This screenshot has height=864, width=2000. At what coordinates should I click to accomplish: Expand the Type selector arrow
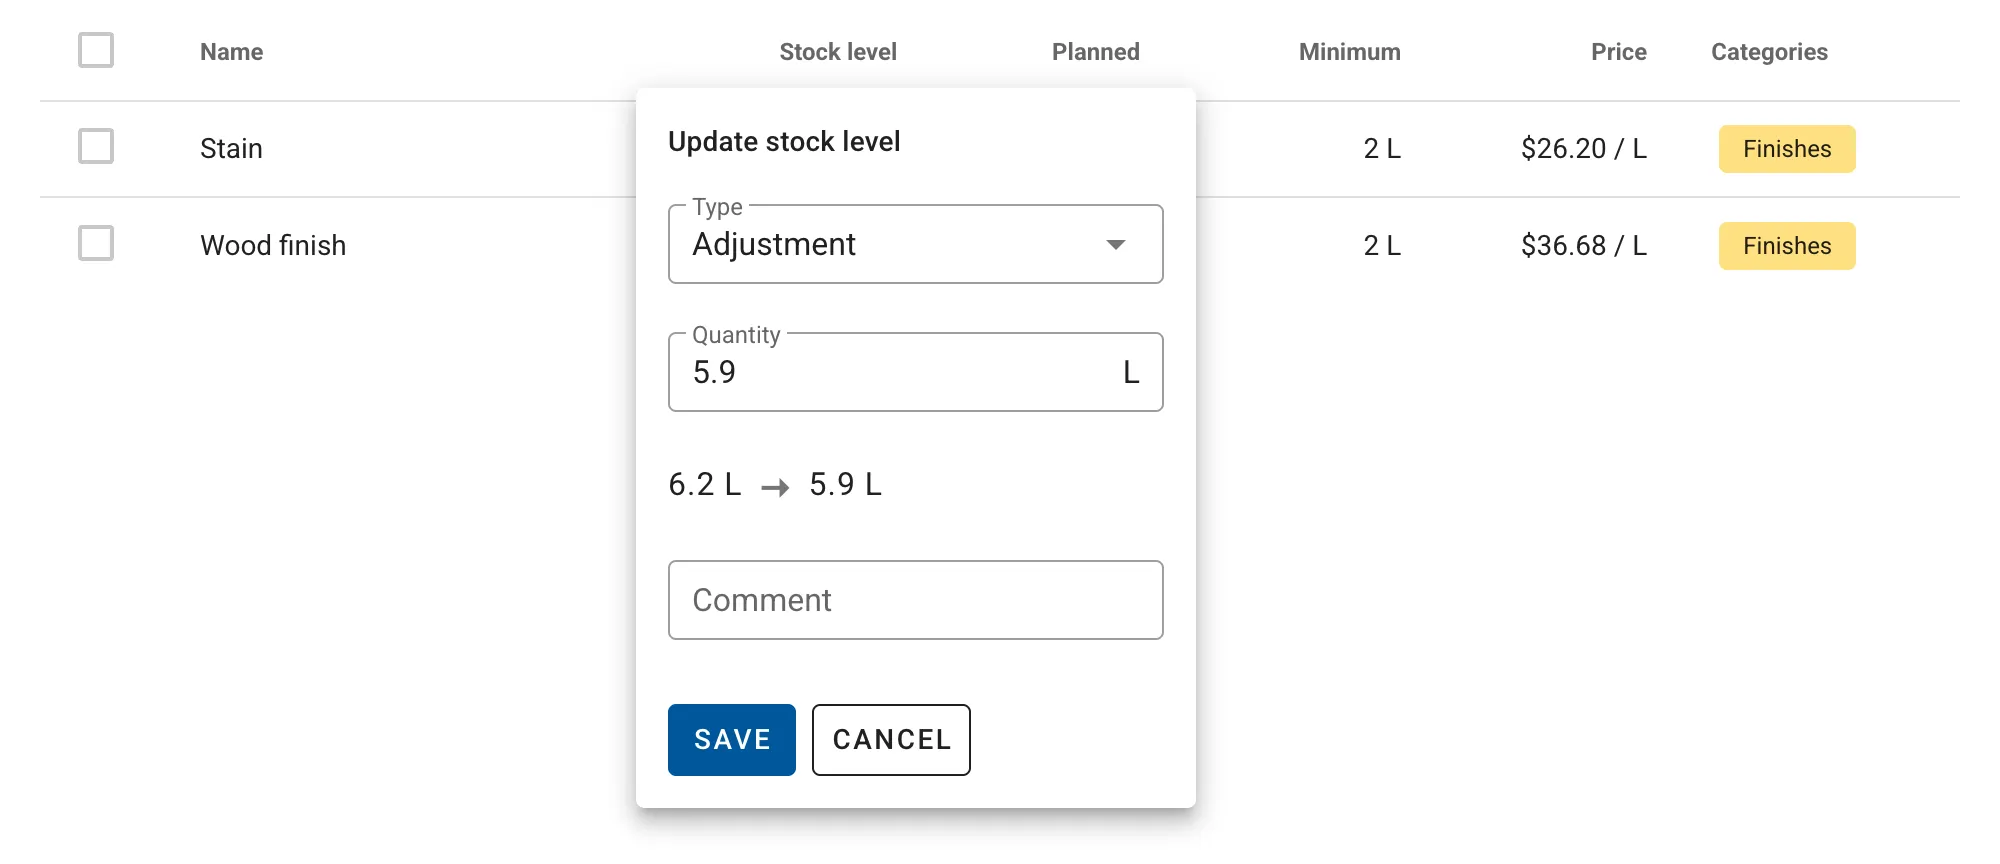click(x=1118, y=244)
